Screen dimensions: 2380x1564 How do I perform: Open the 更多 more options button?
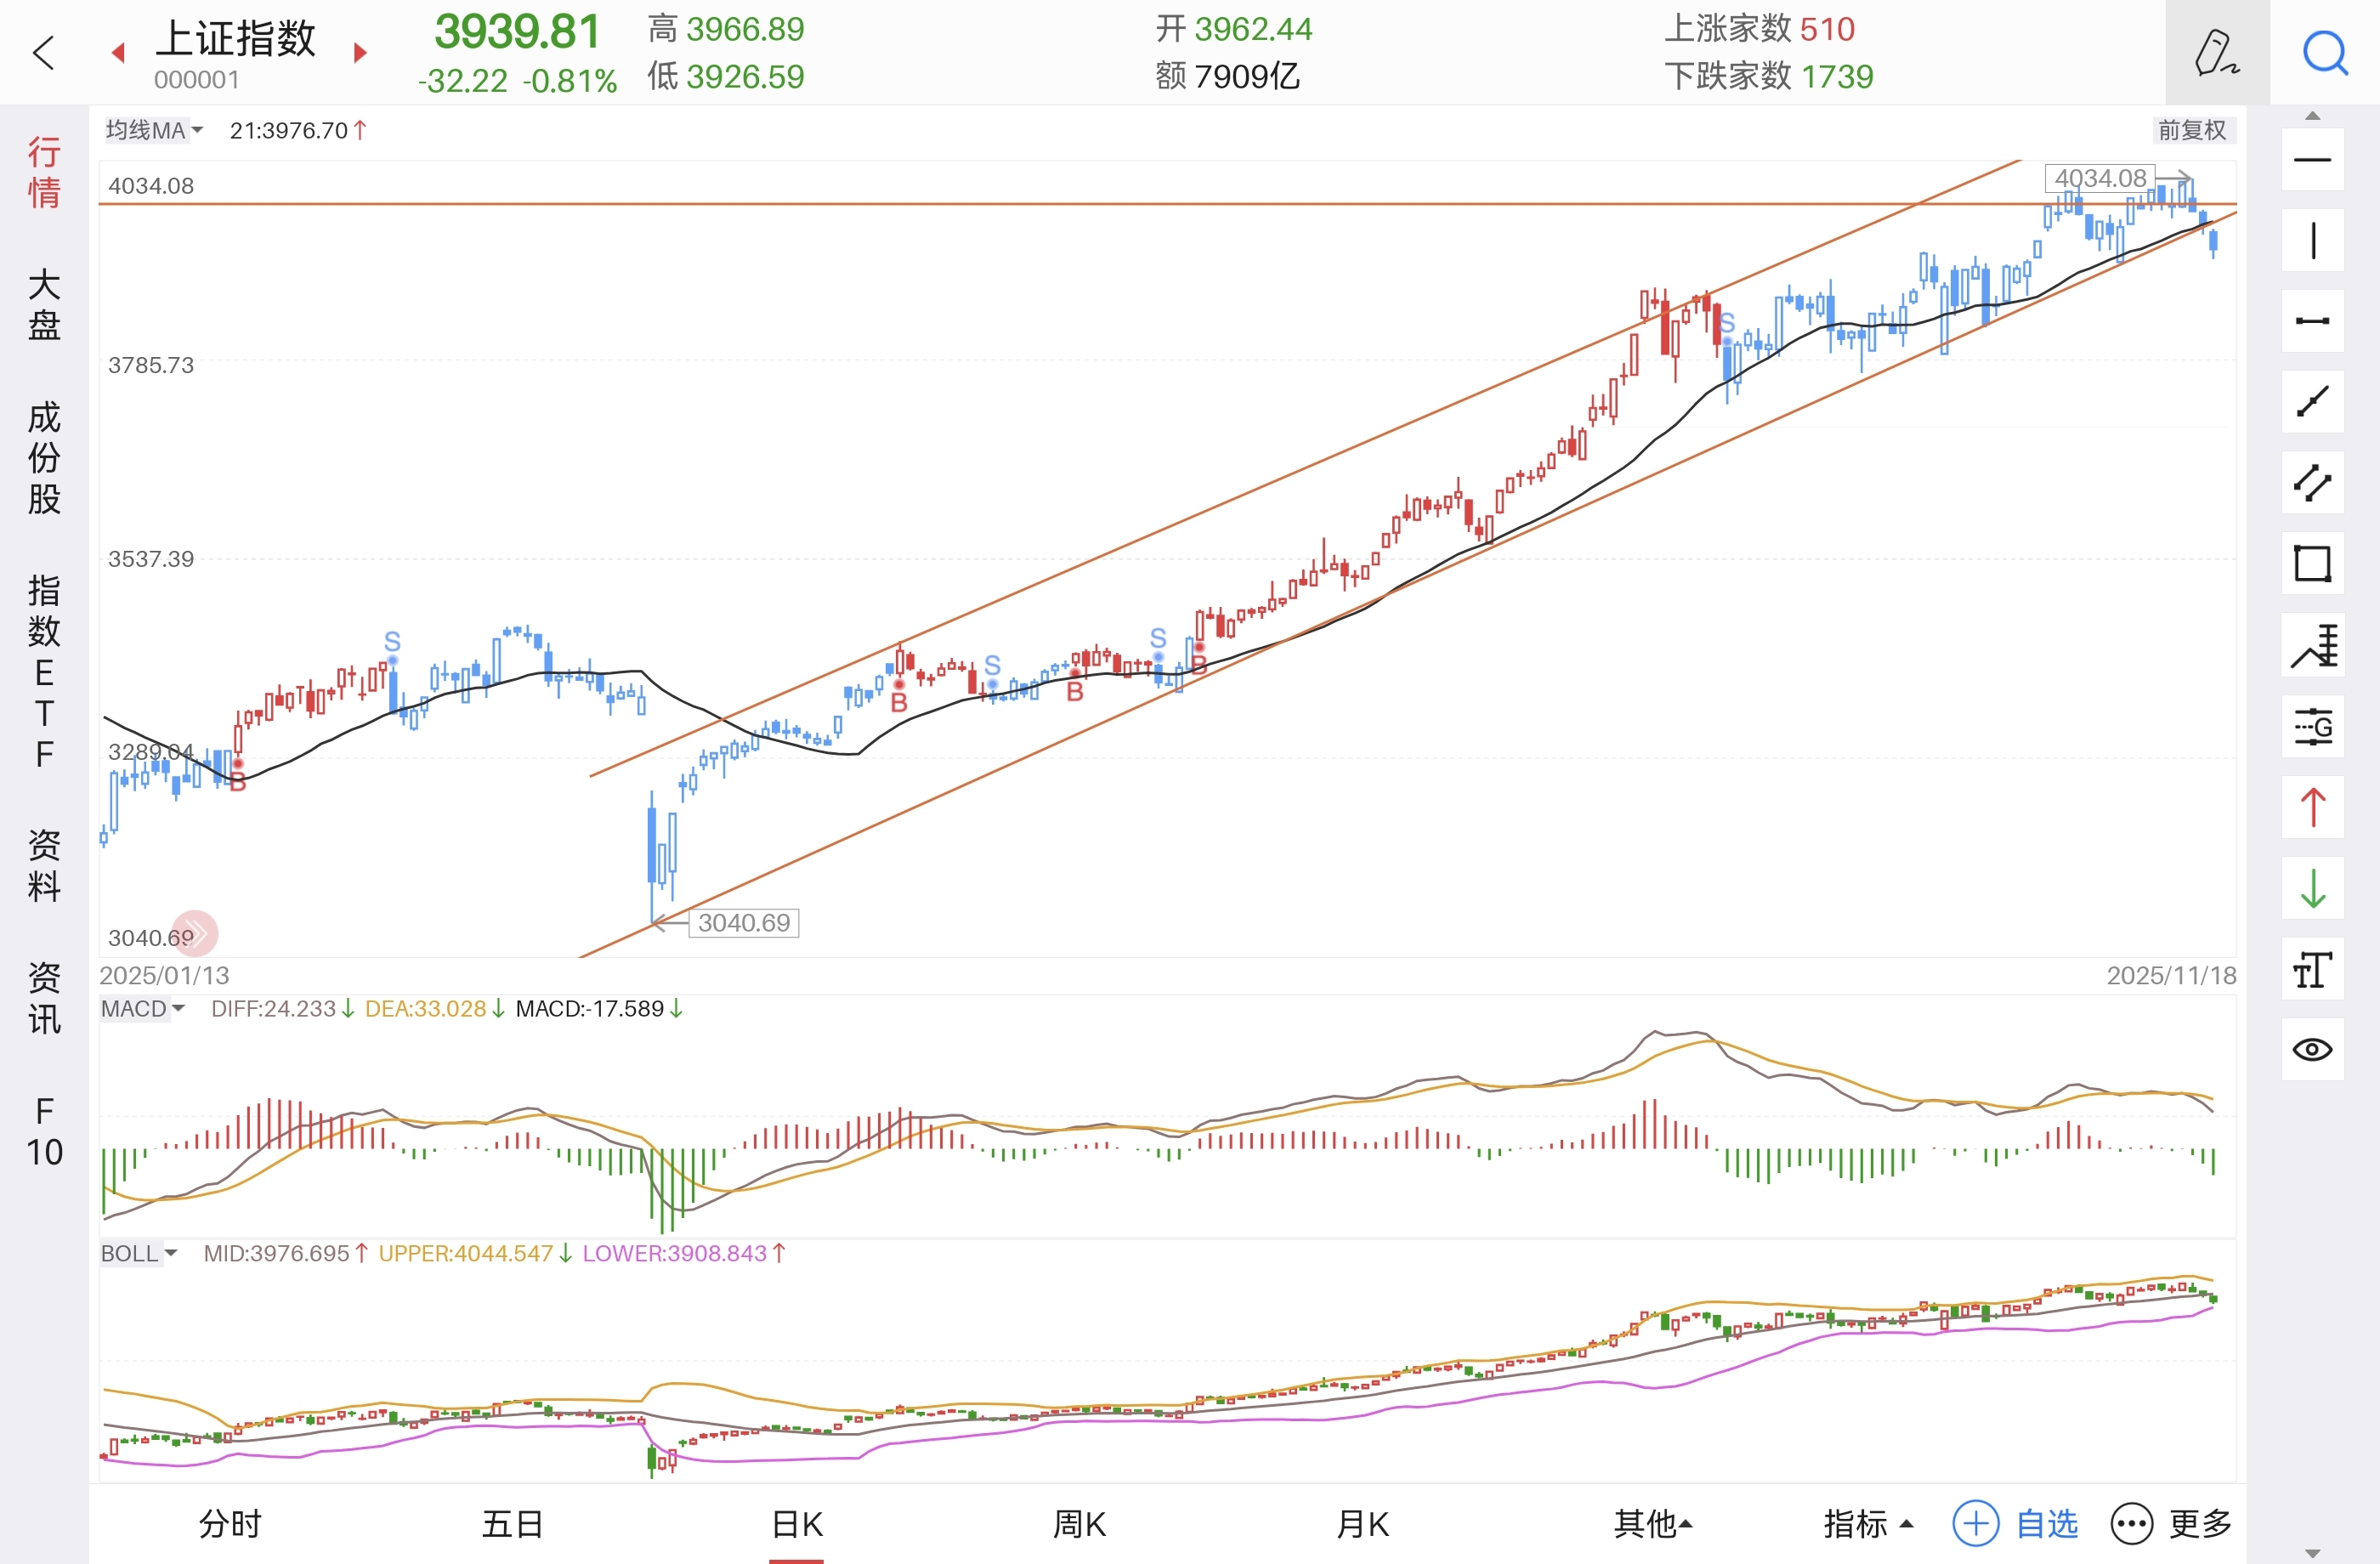point(2171,1523)
